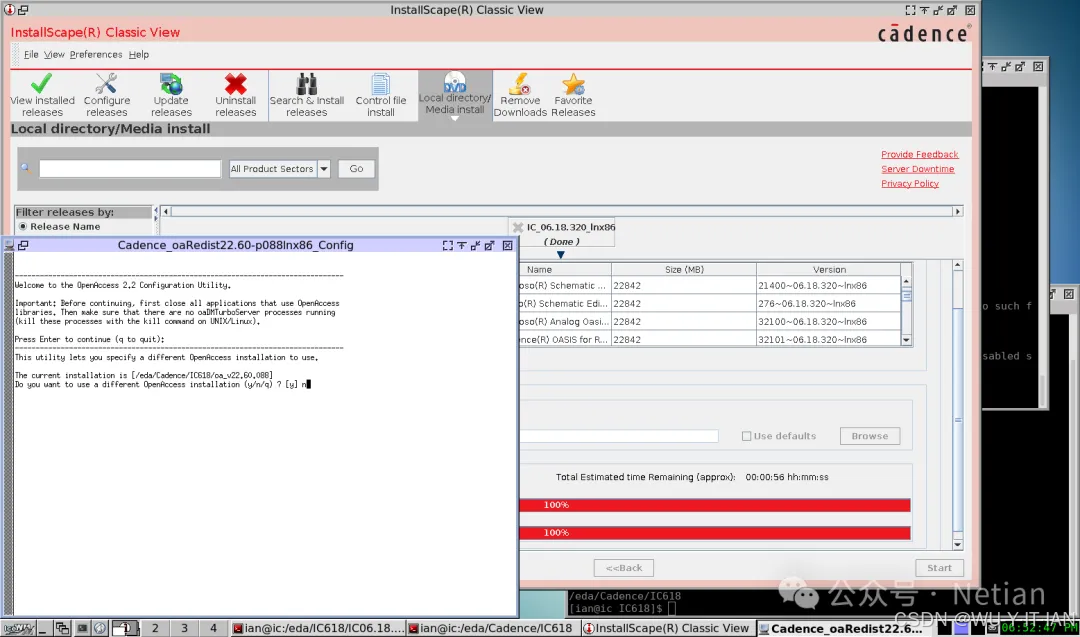Collapse the filter panel divider arrow
1080x637 pixels.
tap(156, 211)
